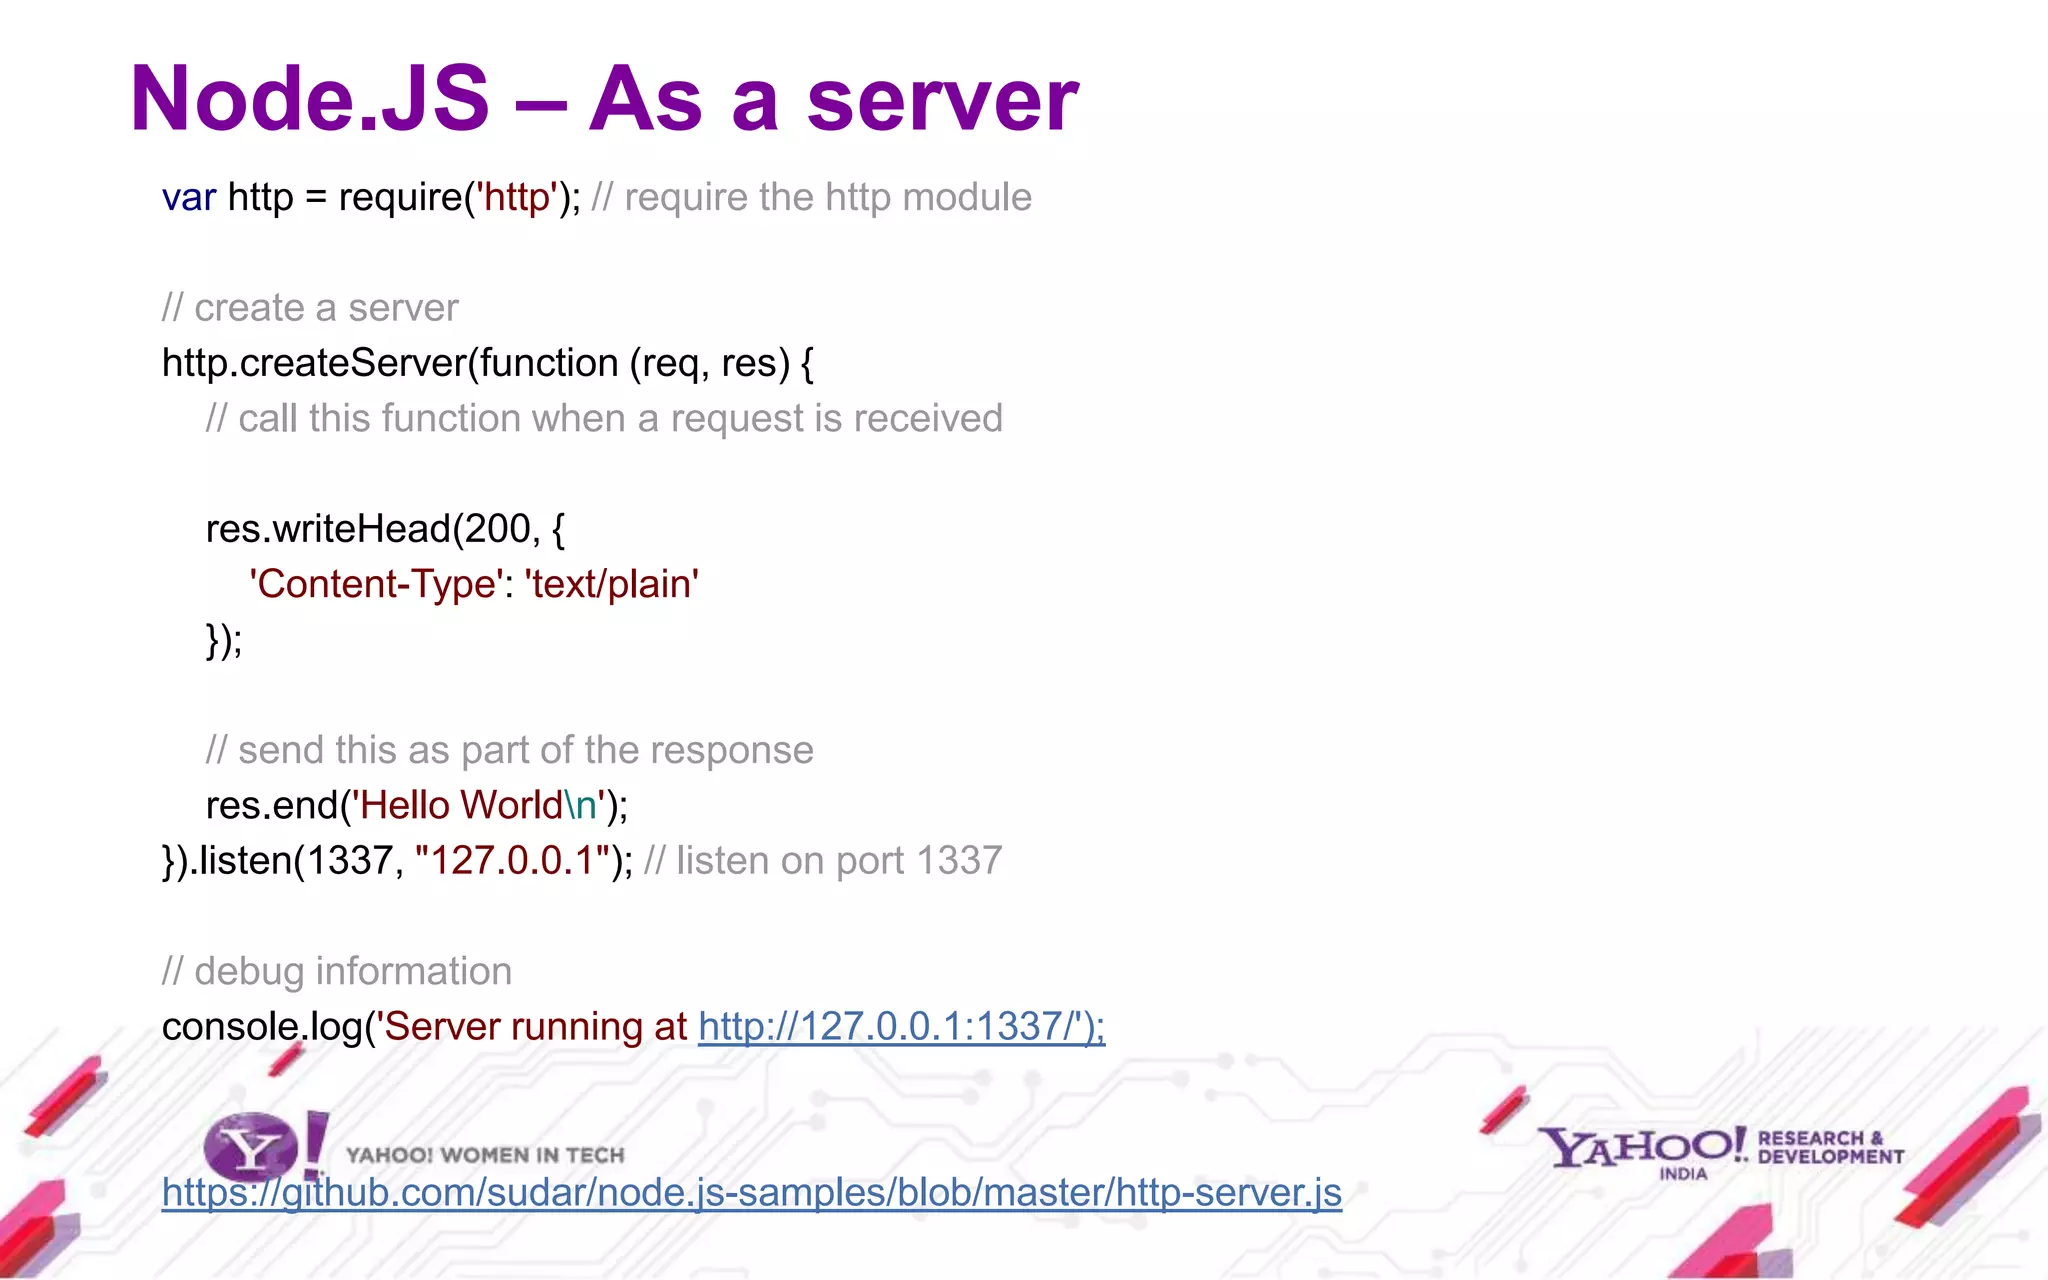
Task: Click the 'http.createServer(function (req, res) {' line
Action: pyautogui.click(x=488, y=363)
